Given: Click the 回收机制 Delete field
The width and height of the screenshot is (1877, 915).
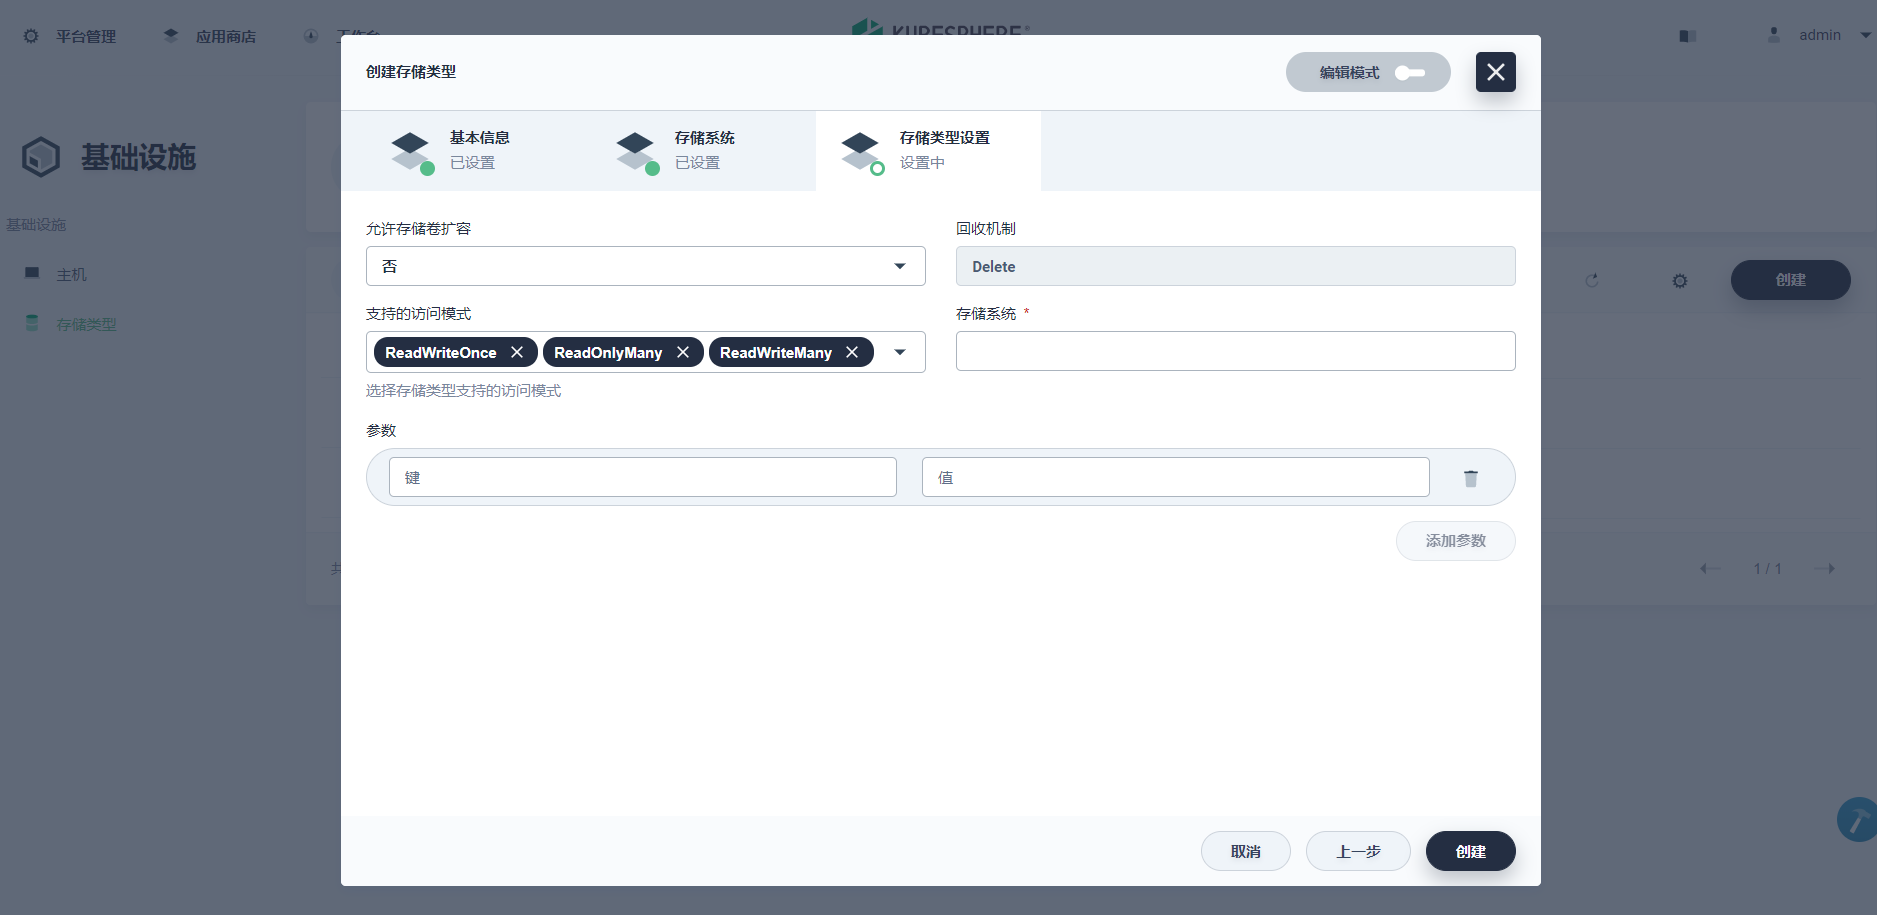Looking at the screenshot, I should point(1235,266).
